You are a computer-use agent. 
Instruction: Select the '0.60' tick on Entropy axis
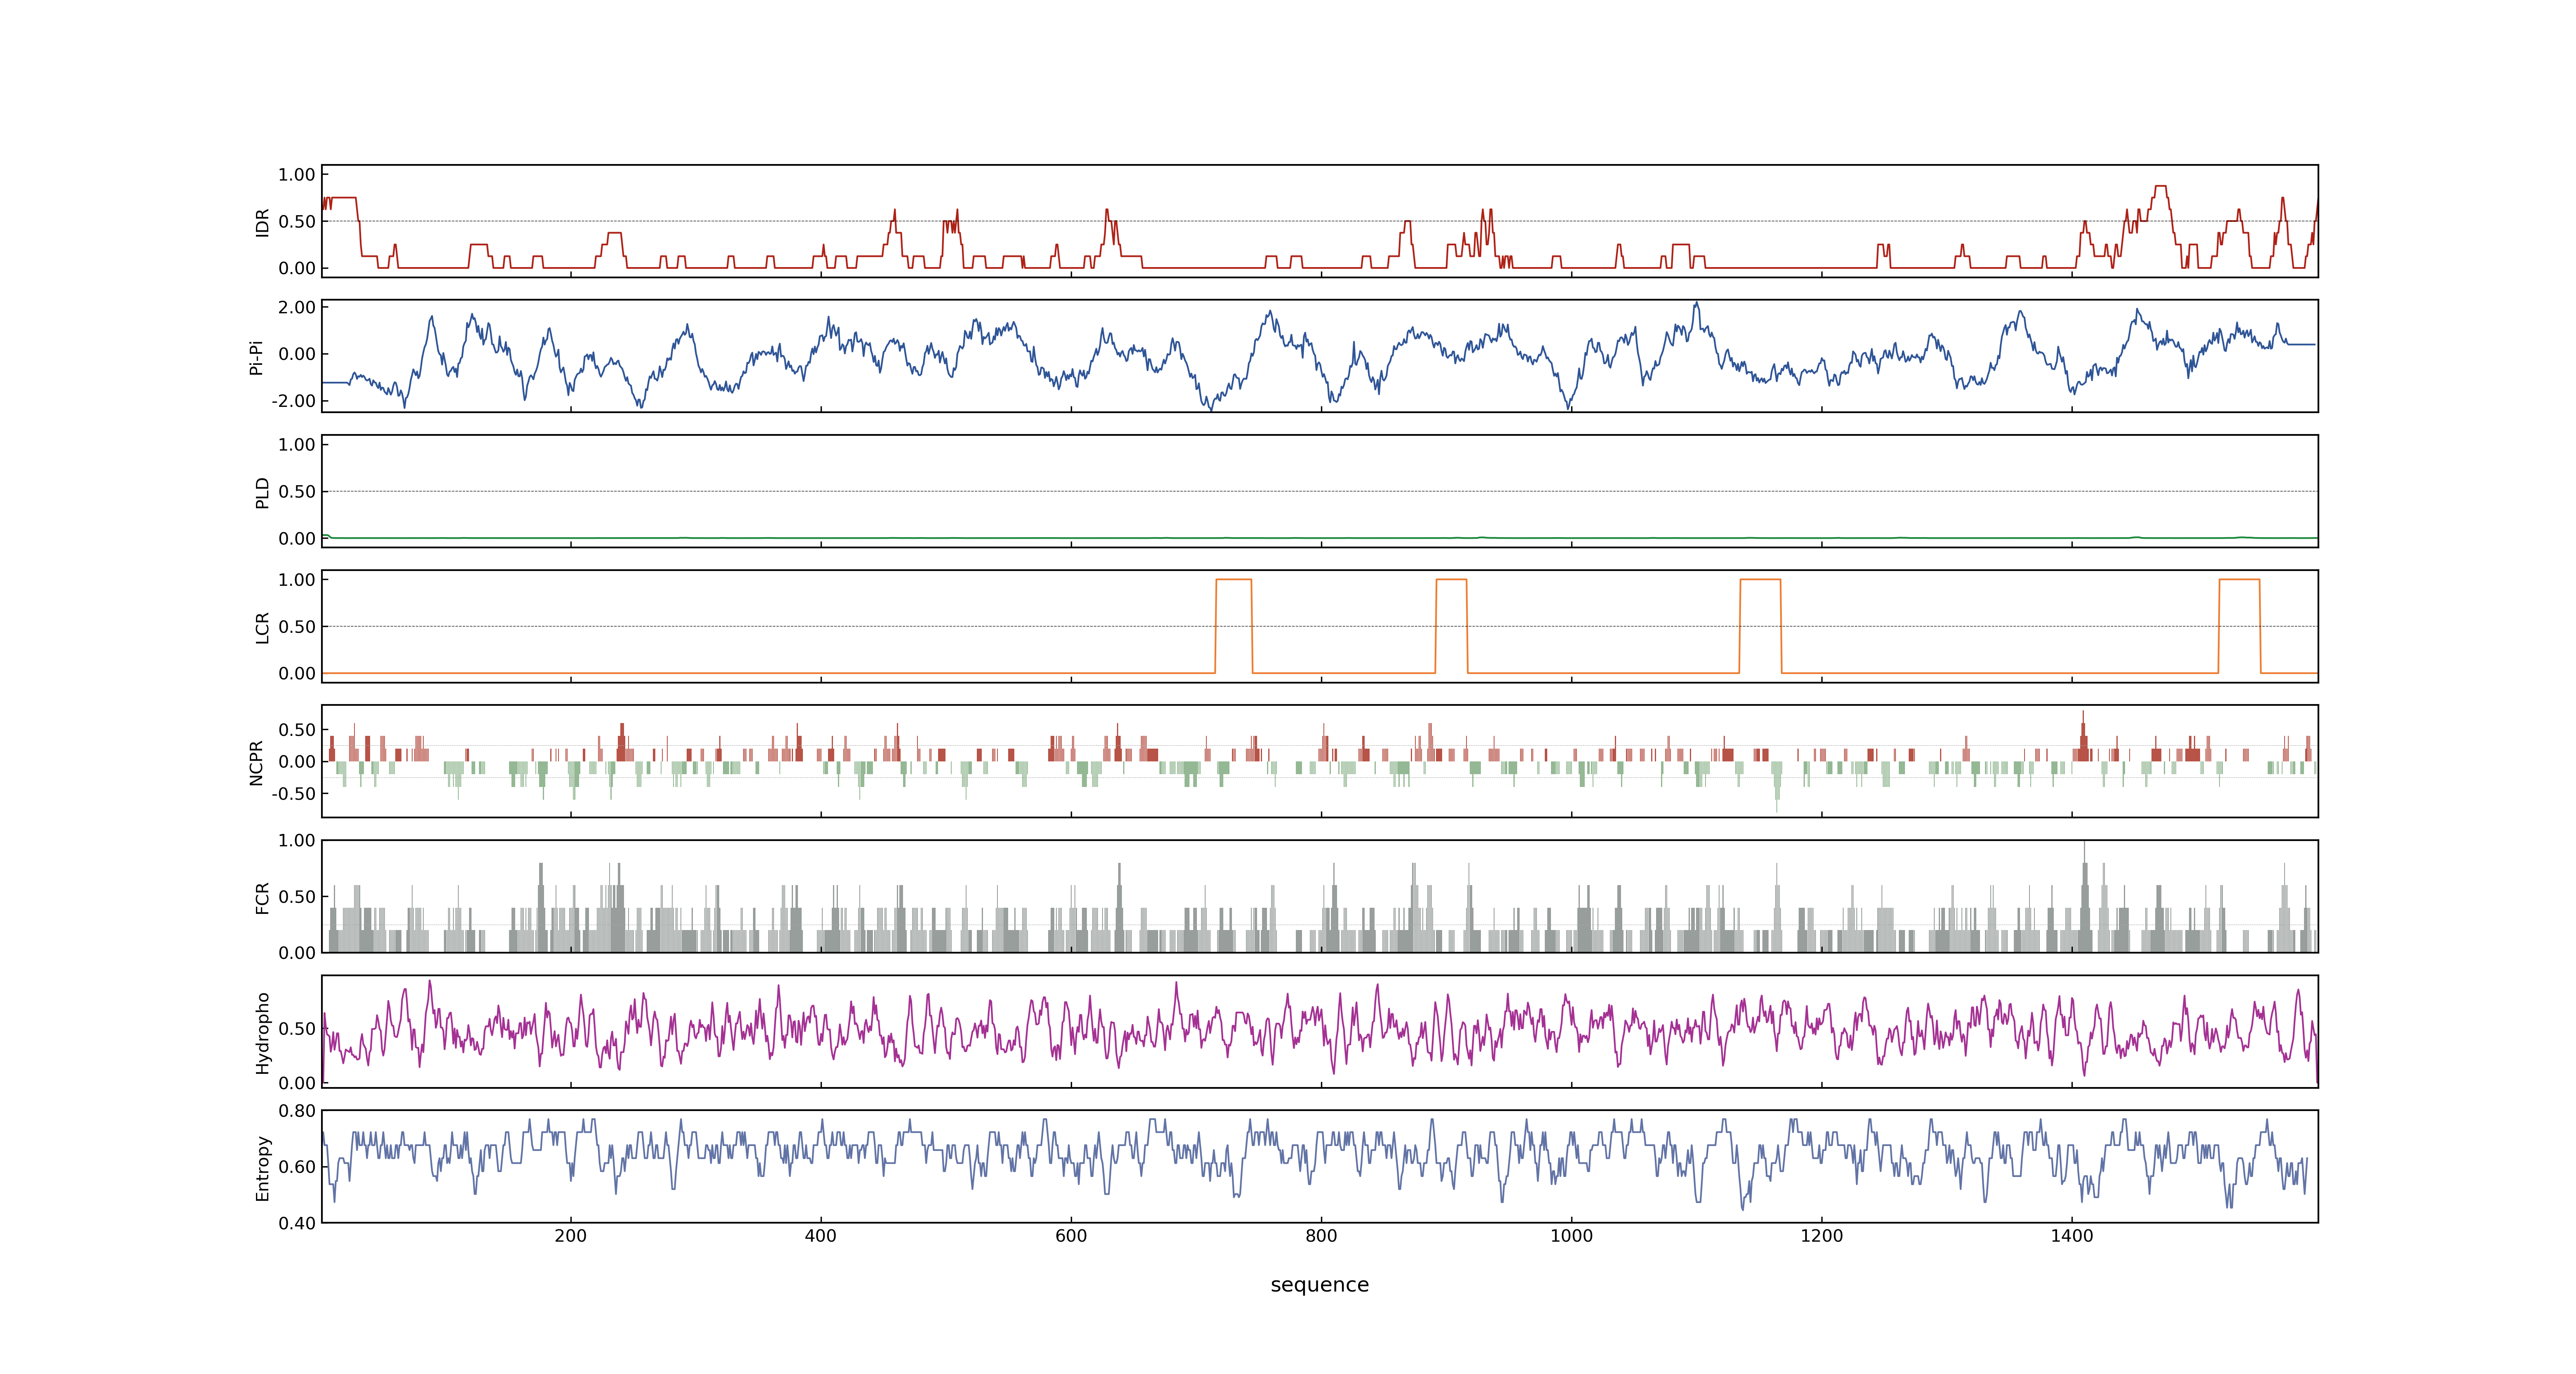click(x=297, y=1167)
